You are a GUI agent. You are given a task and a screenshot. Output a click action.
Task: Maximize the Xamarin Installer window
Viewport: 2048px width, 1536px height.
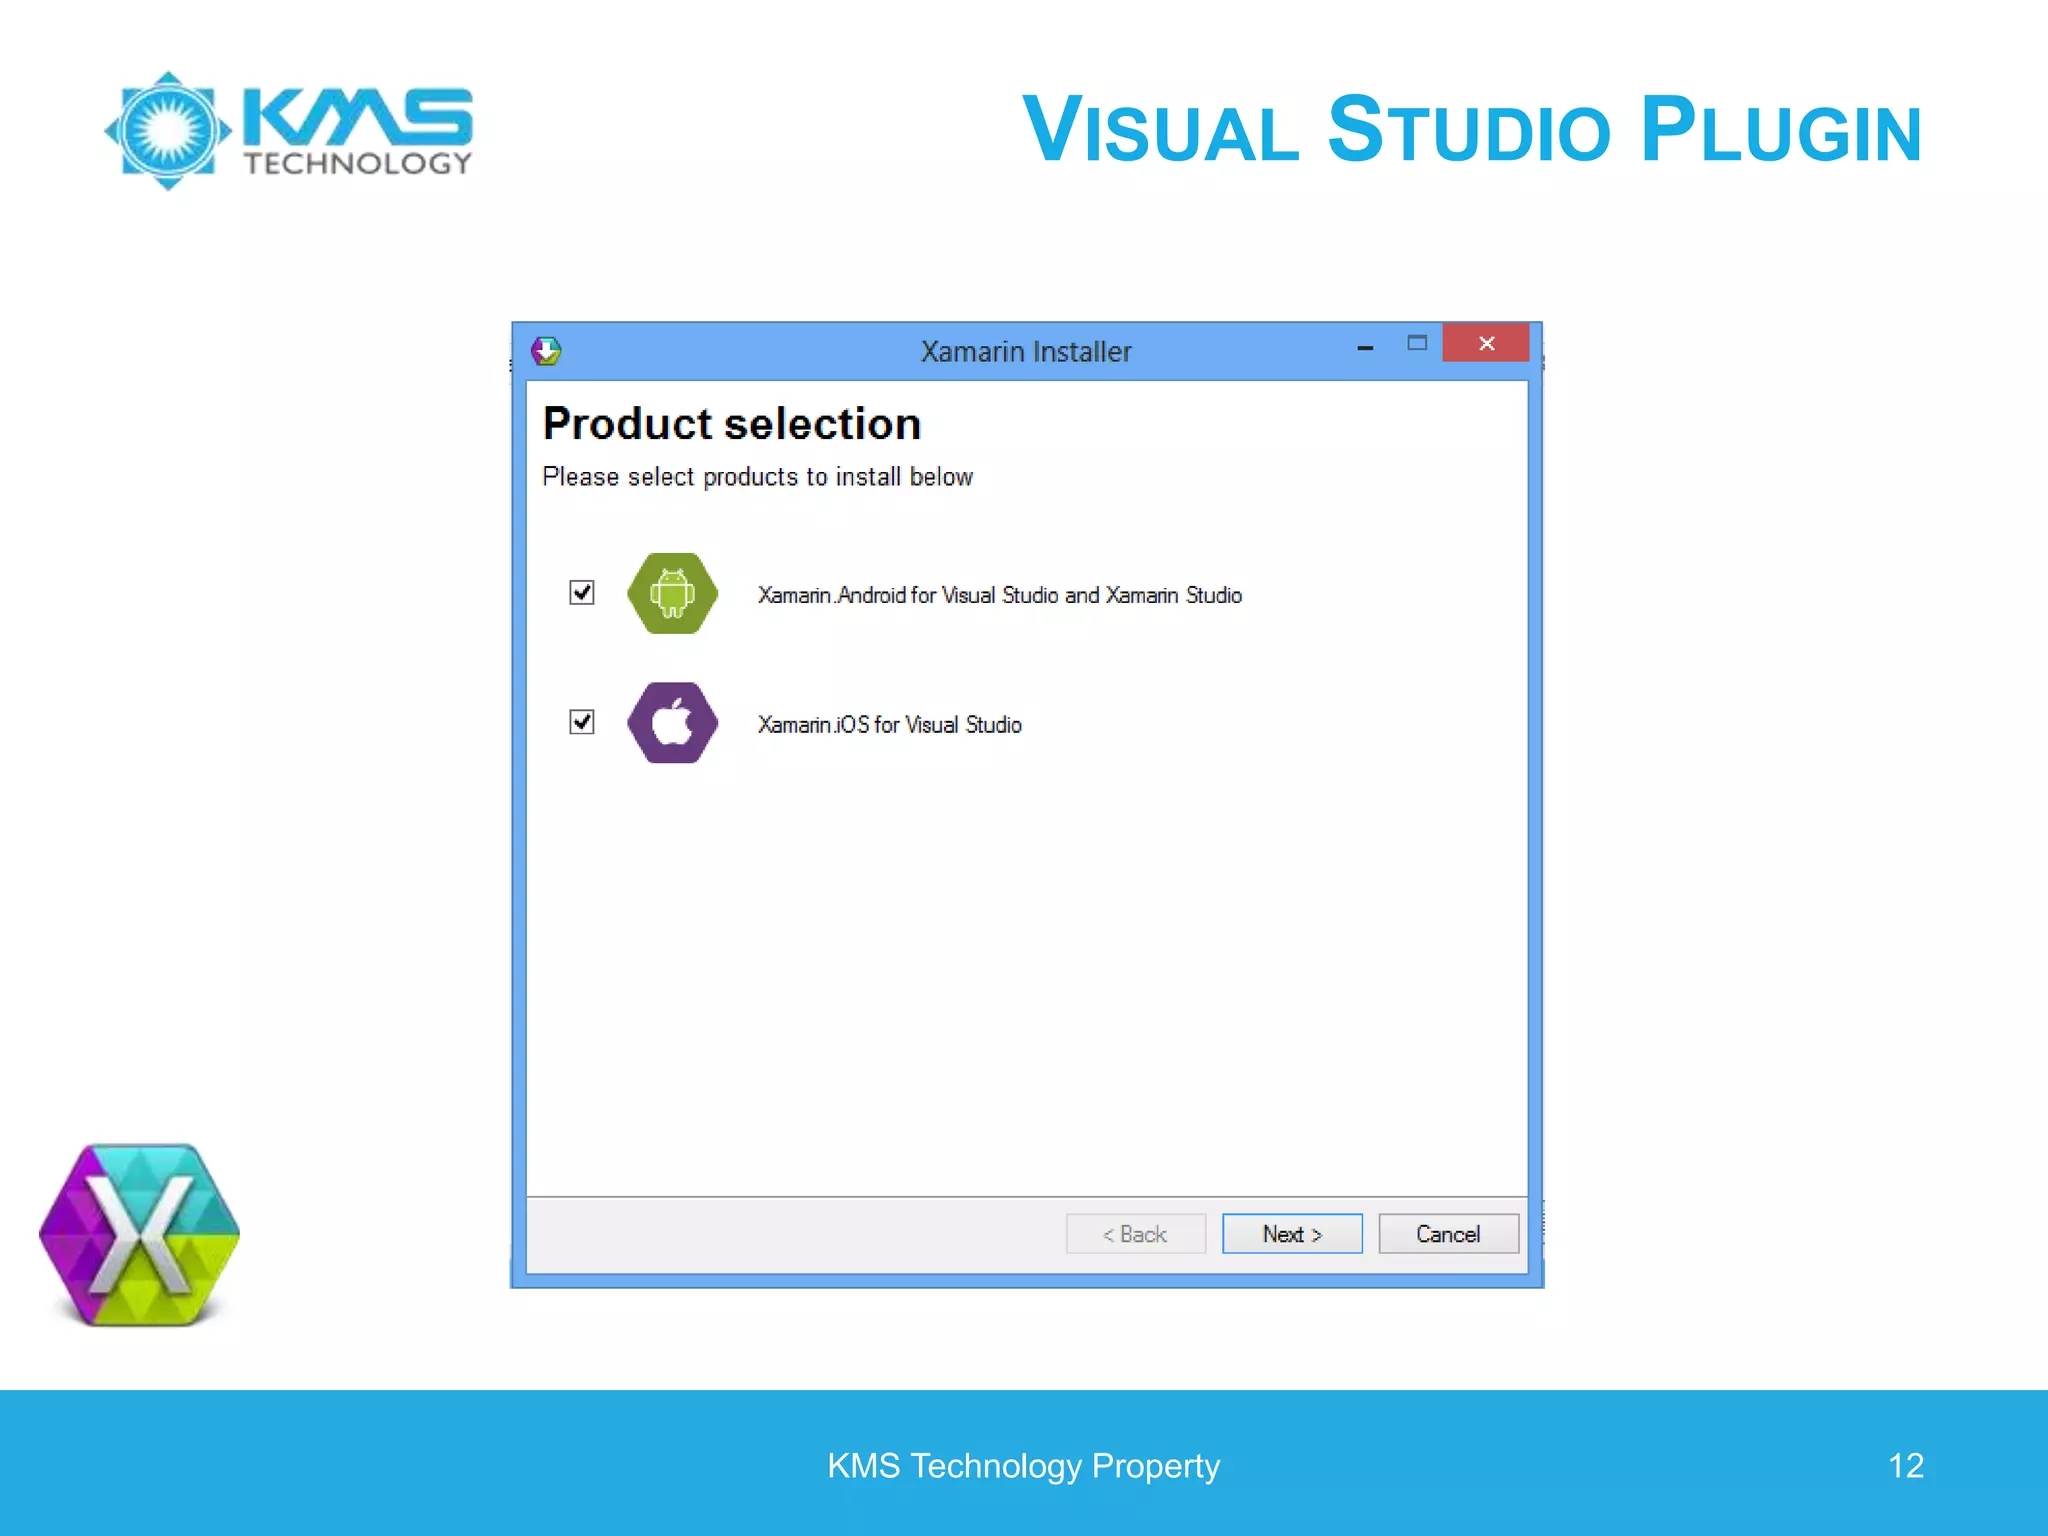pyautogui.click(x=1417, y=343)
